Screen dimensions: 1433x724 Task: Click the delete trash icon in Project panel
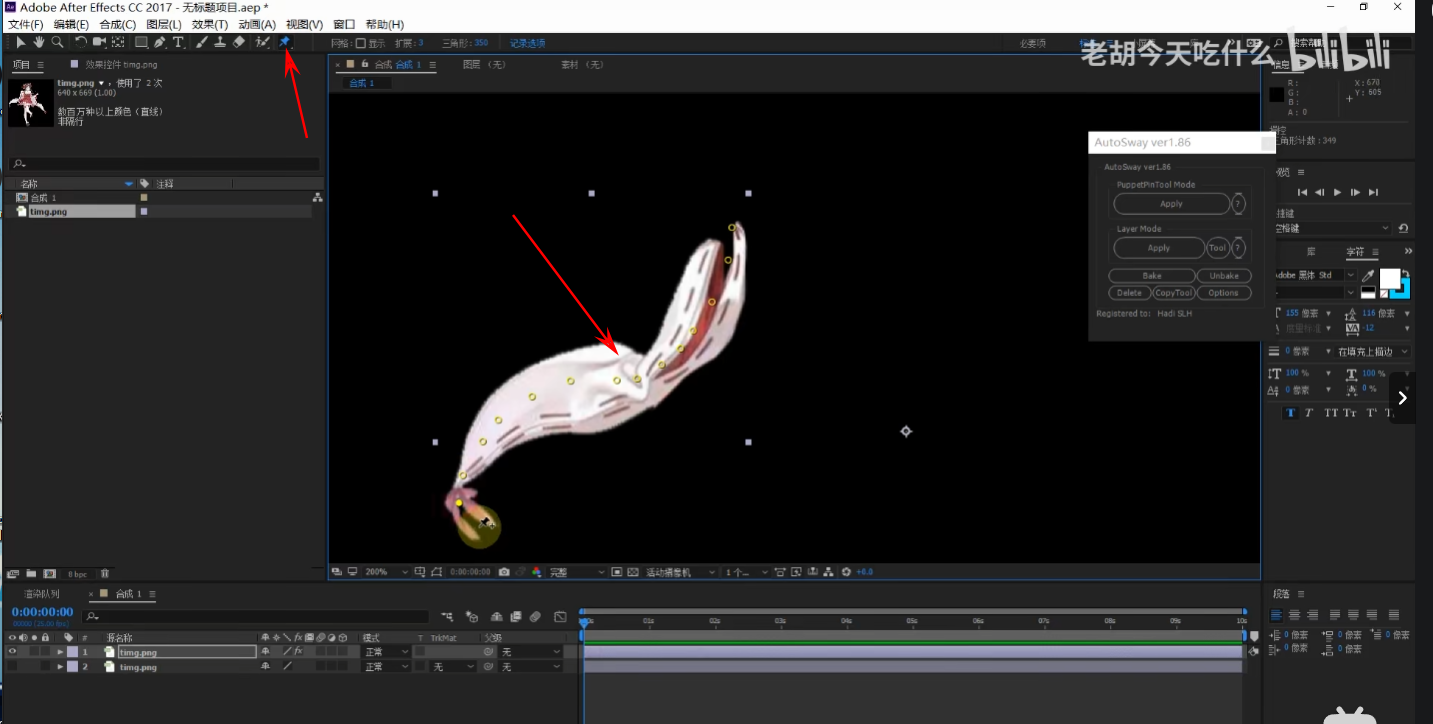click(x=104, y=574)
